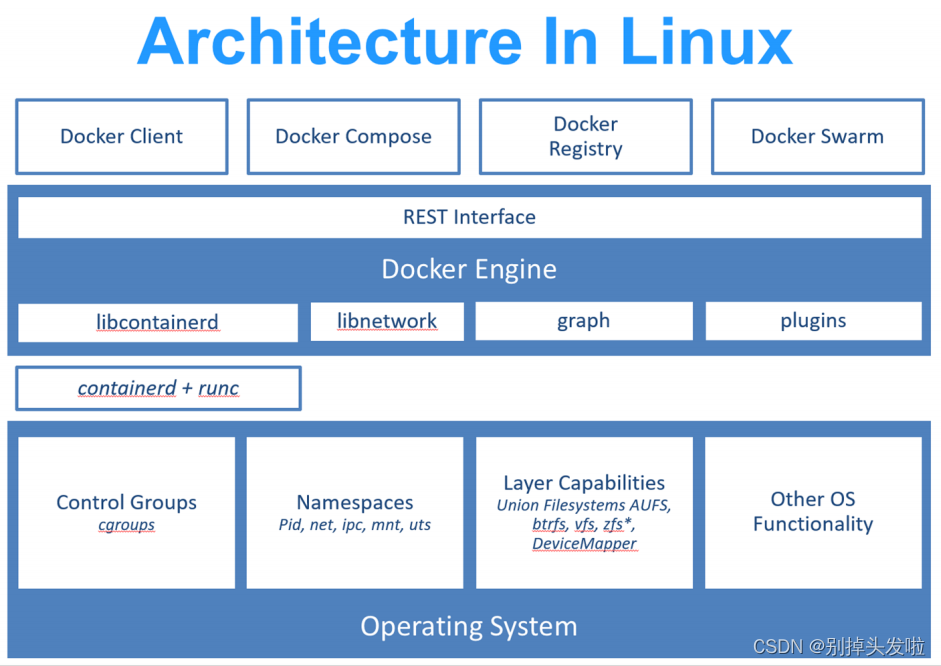
Task: Click the Docker Registry box
Action: point(586,137)
